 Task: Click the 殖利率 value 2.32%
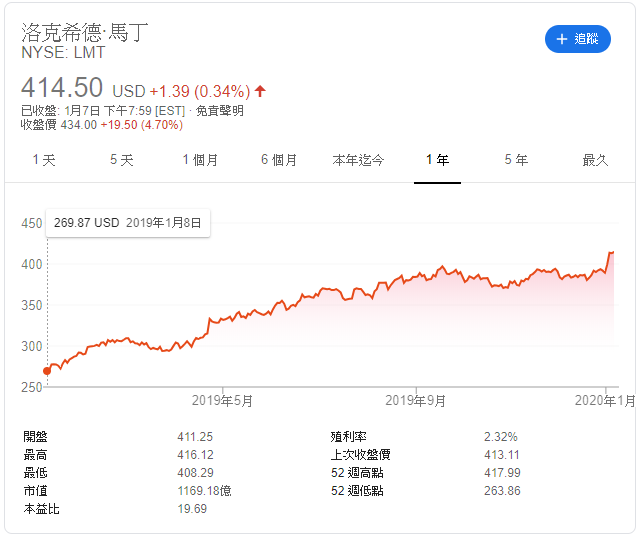pos(500,437)
